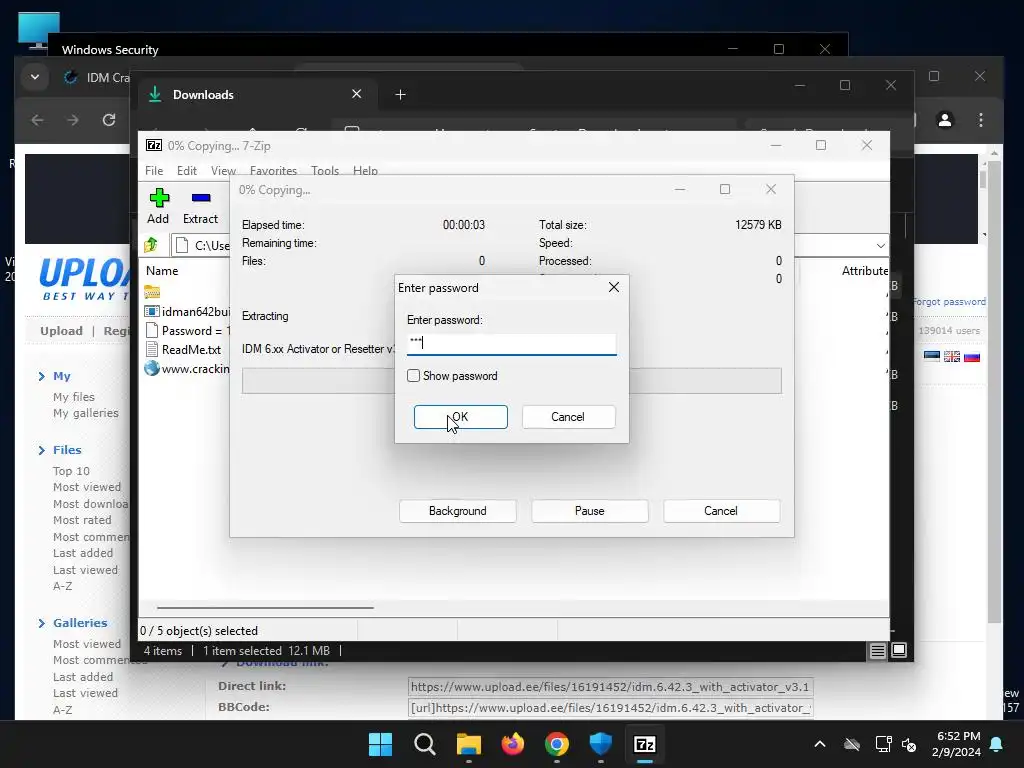Image resolution: width=1024 pixels, height=768 pixels.
Task: Cancel the Copying operation
Action: [x=721, y=511]
